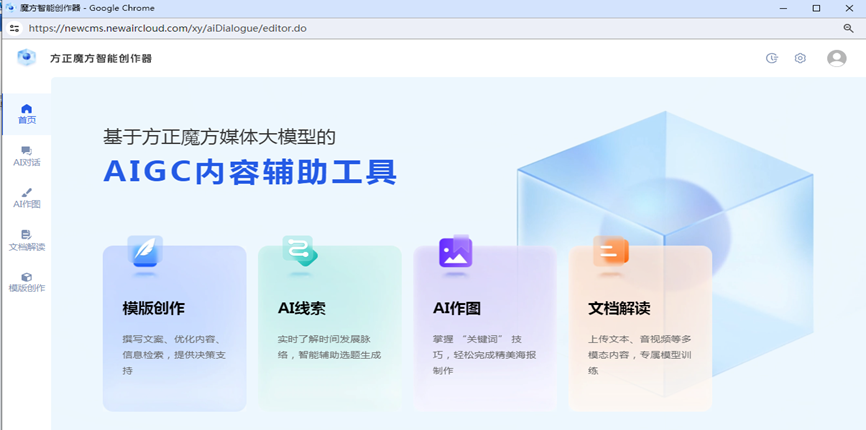Viewport: 866px width, 430px height.
Task: Open the AI对话 sidebar item
Action: pos(27,157)
